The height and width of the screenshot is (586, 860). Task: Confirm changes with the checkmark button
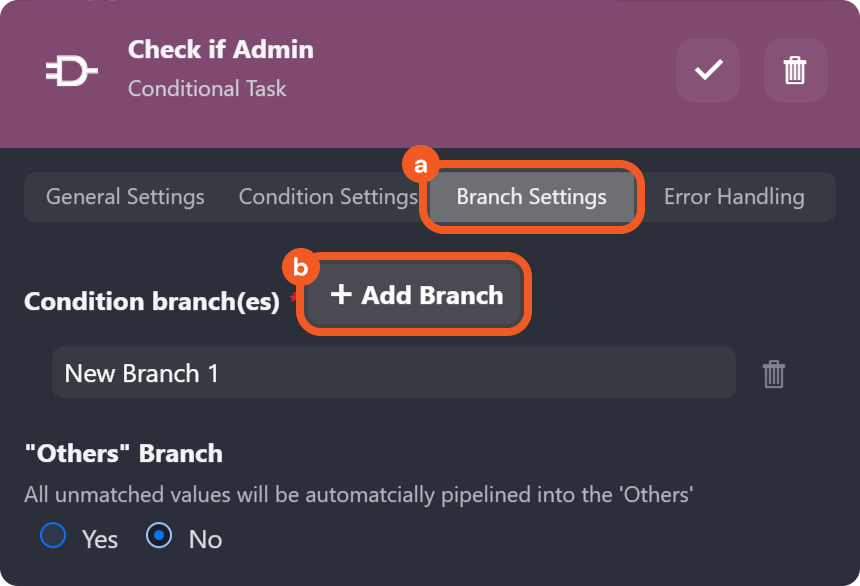coord(708,70)
